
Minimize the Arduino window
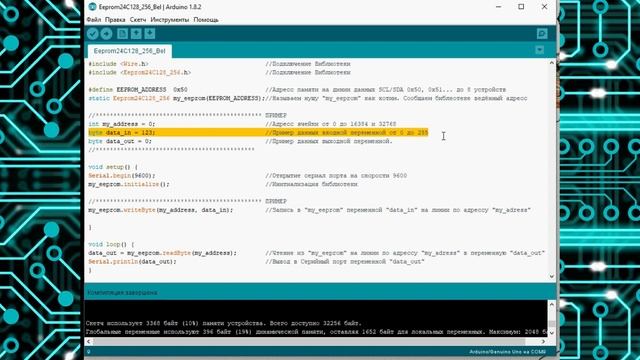tap(498, 7)
